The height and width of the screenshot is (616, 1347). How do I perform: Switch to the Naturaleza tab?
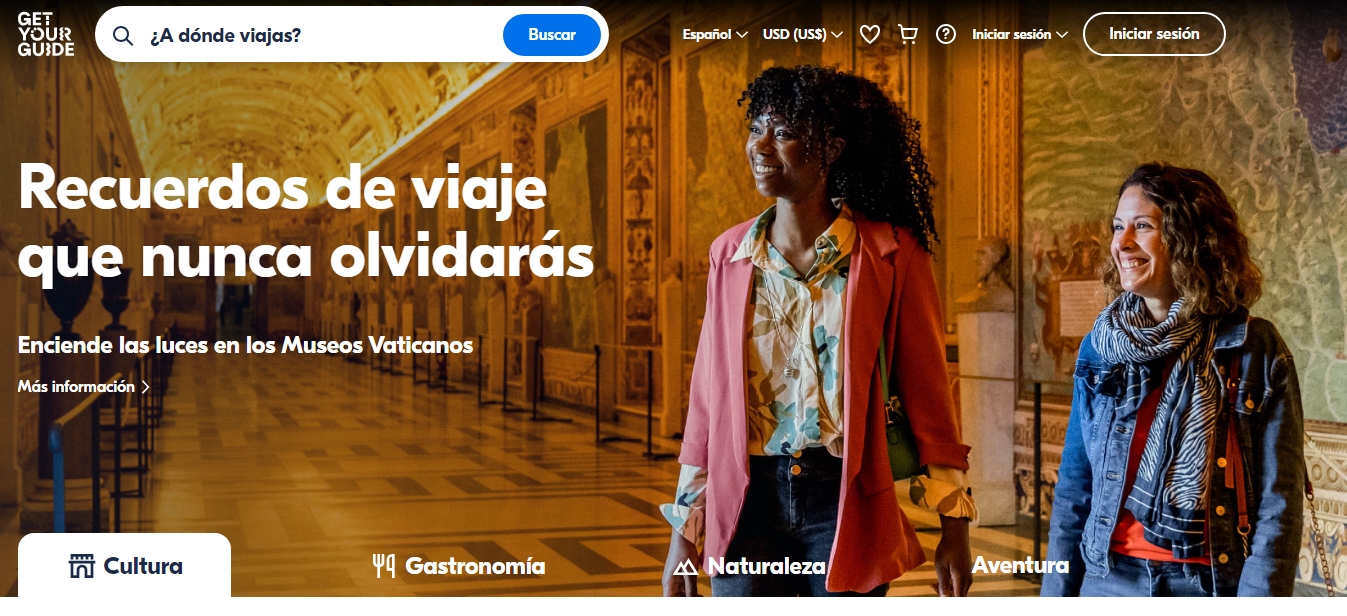[750, 566]
